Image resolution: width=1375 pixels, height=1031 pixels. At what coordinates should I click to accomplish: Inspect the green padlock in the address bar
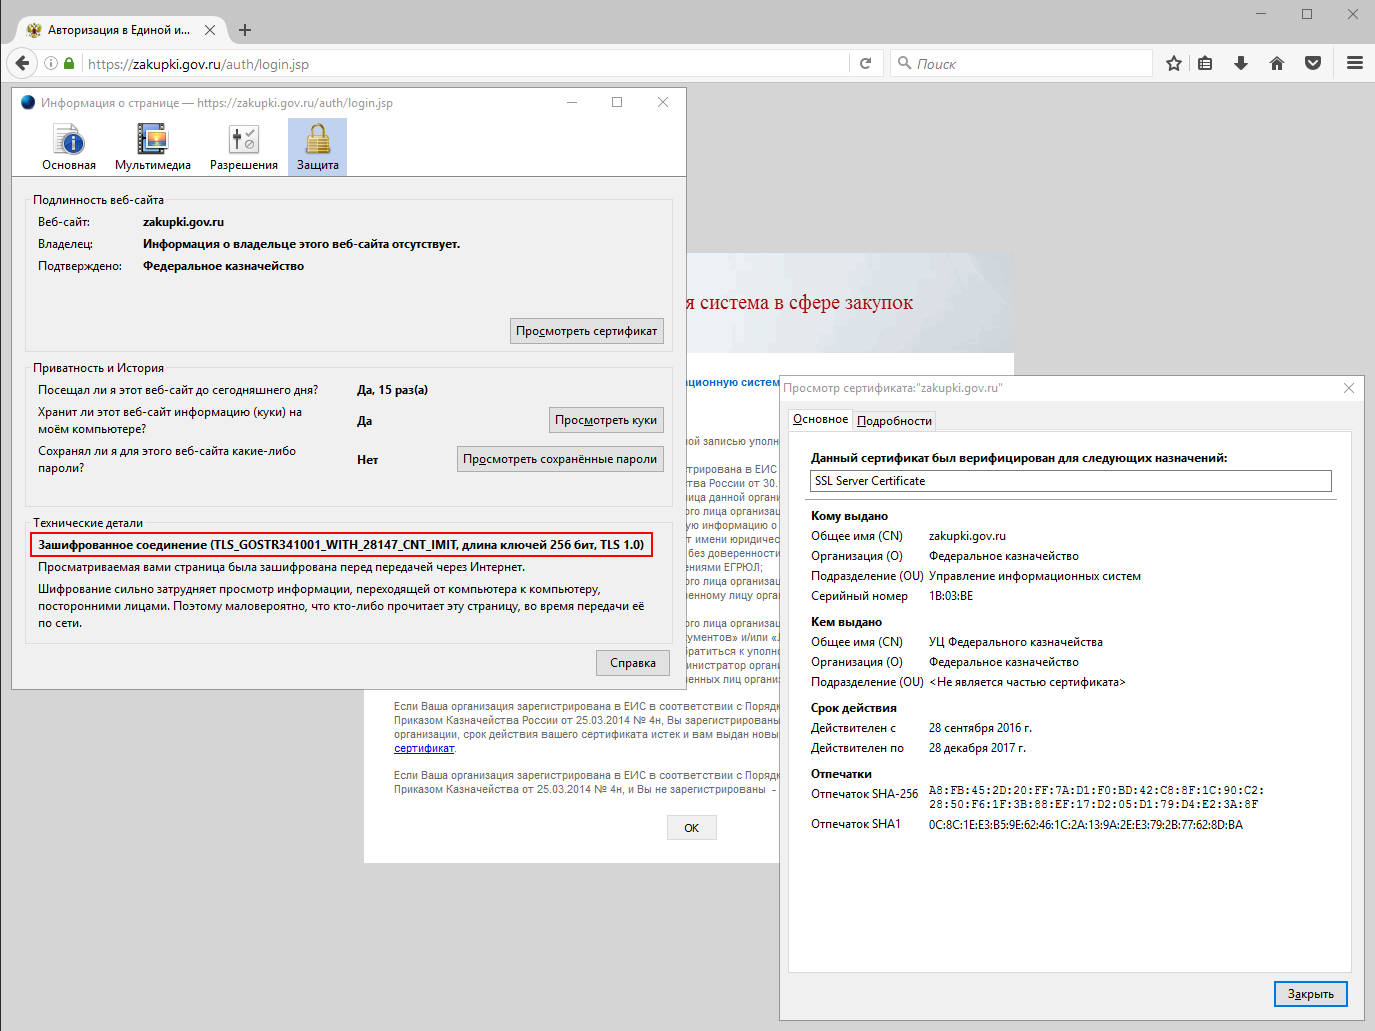coord(69,63)
